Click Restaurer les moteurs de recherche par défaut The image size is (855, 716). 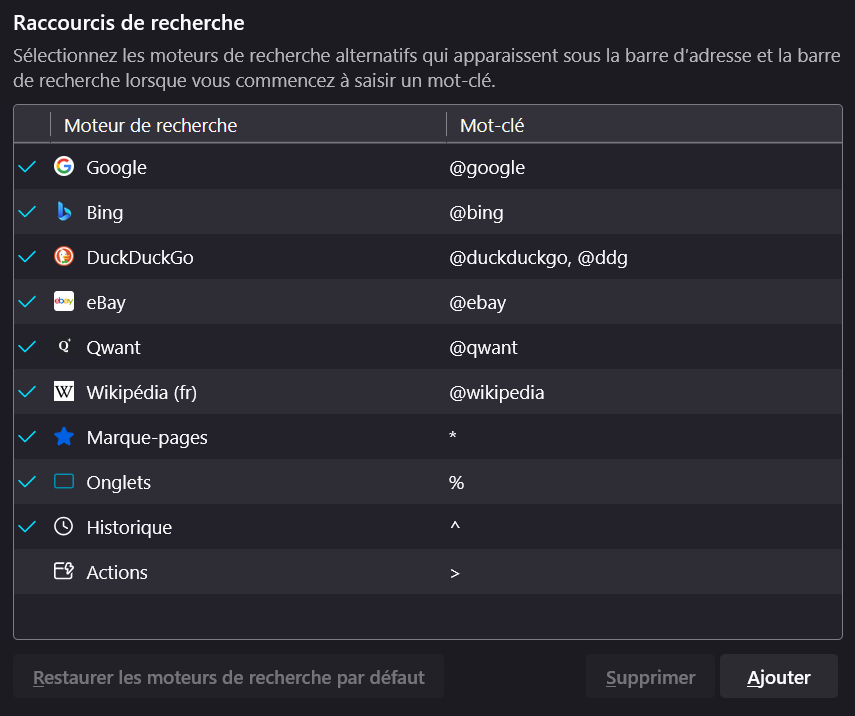tap(229, 677)
